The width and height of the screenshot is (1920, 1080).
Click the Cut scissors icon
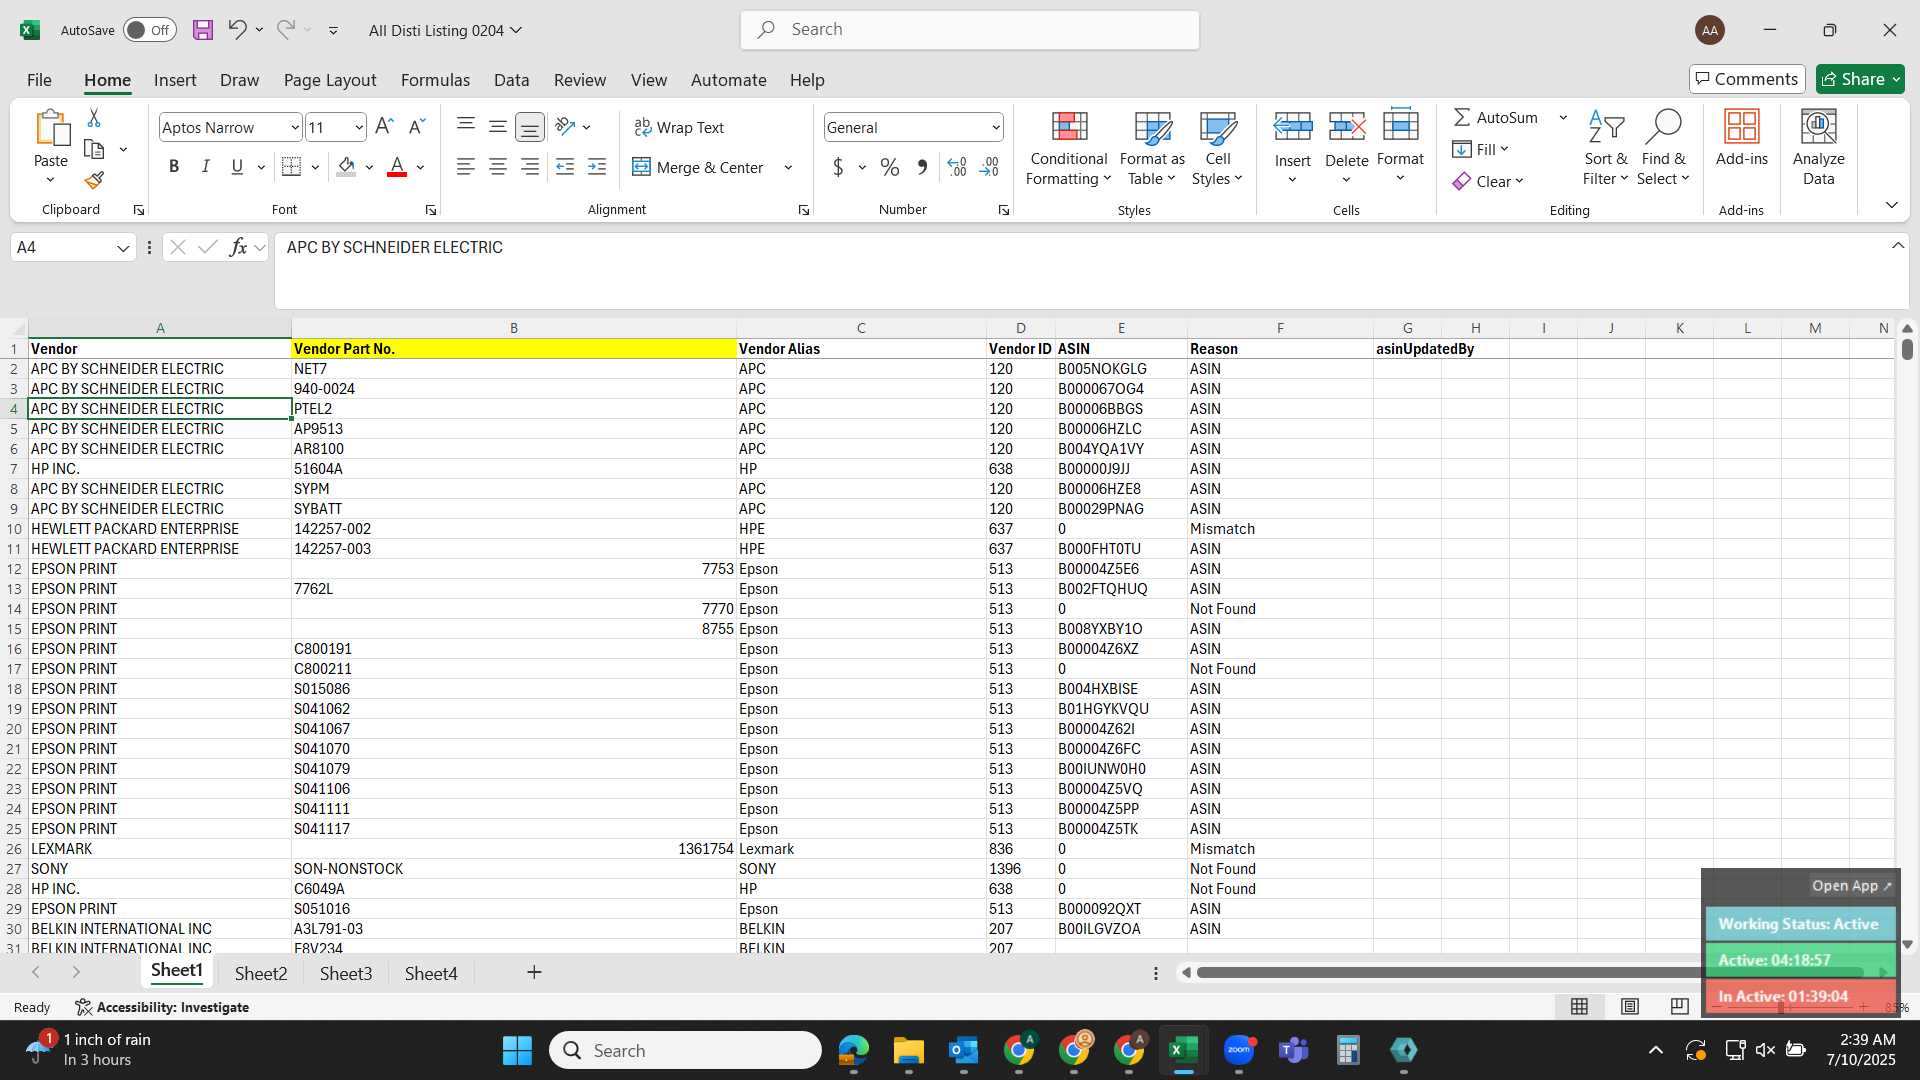click(94, 118)
